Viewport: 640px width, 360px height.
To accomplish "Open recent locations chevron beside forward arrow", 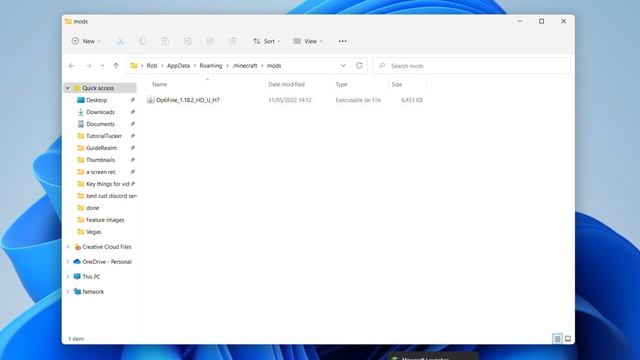I will point(102,66).
